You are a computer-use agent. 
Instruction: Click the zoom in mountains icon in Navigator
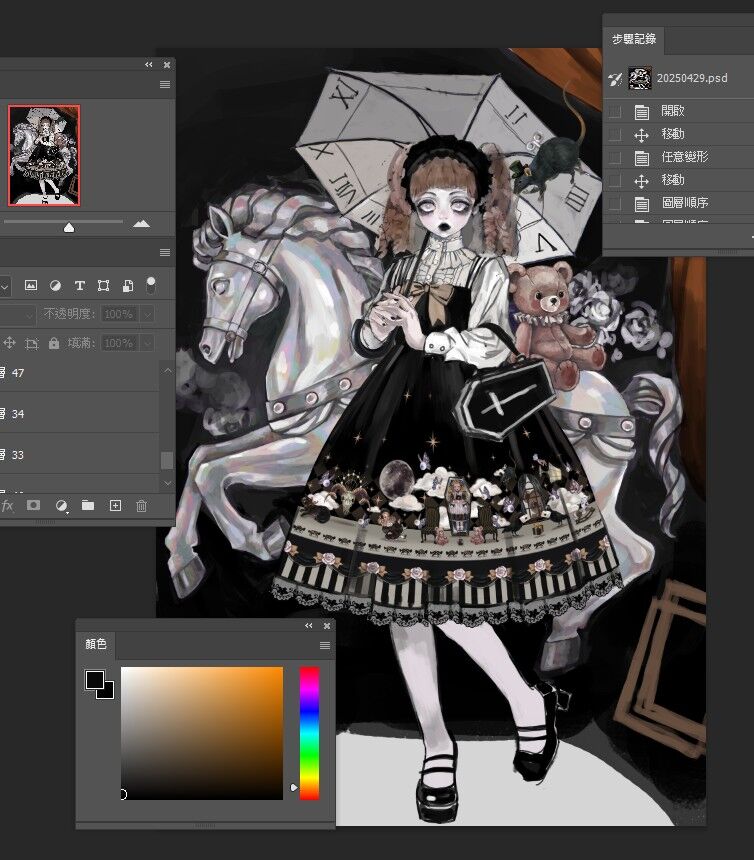coord(141,223)
